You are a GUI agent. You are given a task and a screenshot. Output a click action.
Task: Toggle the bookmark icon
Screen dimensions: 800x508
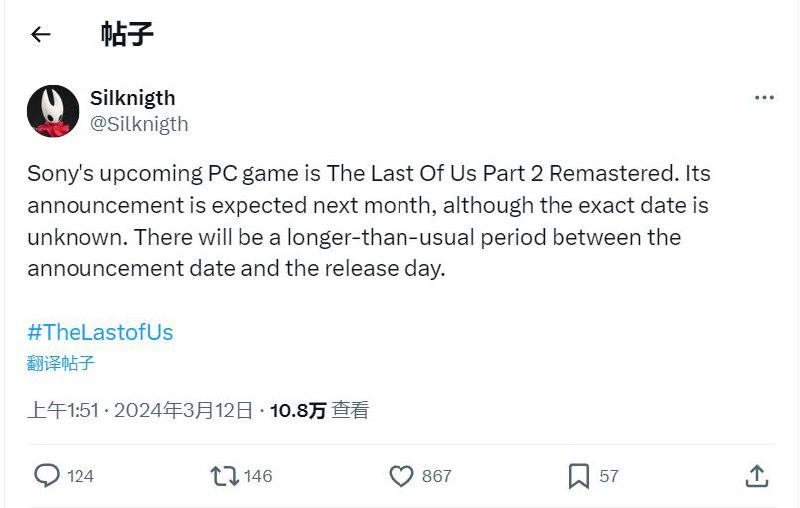(578, 476)
